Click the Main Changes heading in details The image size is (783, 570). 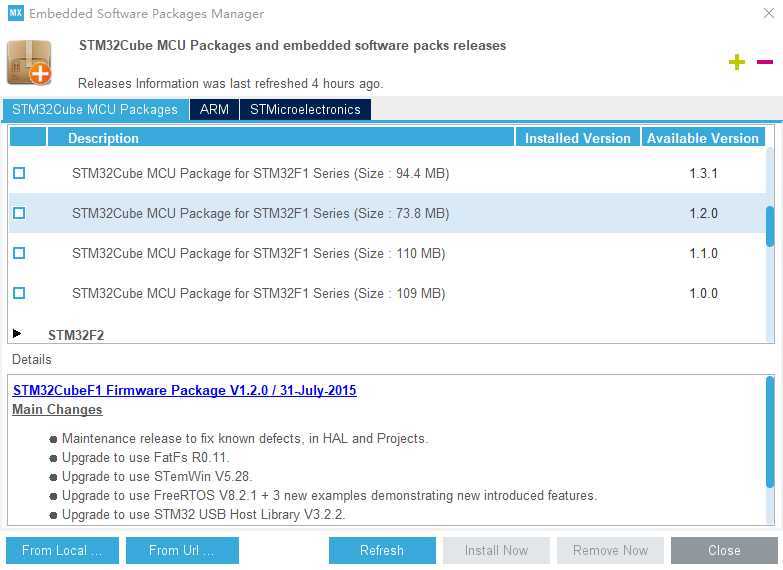[x=57, y=409]
